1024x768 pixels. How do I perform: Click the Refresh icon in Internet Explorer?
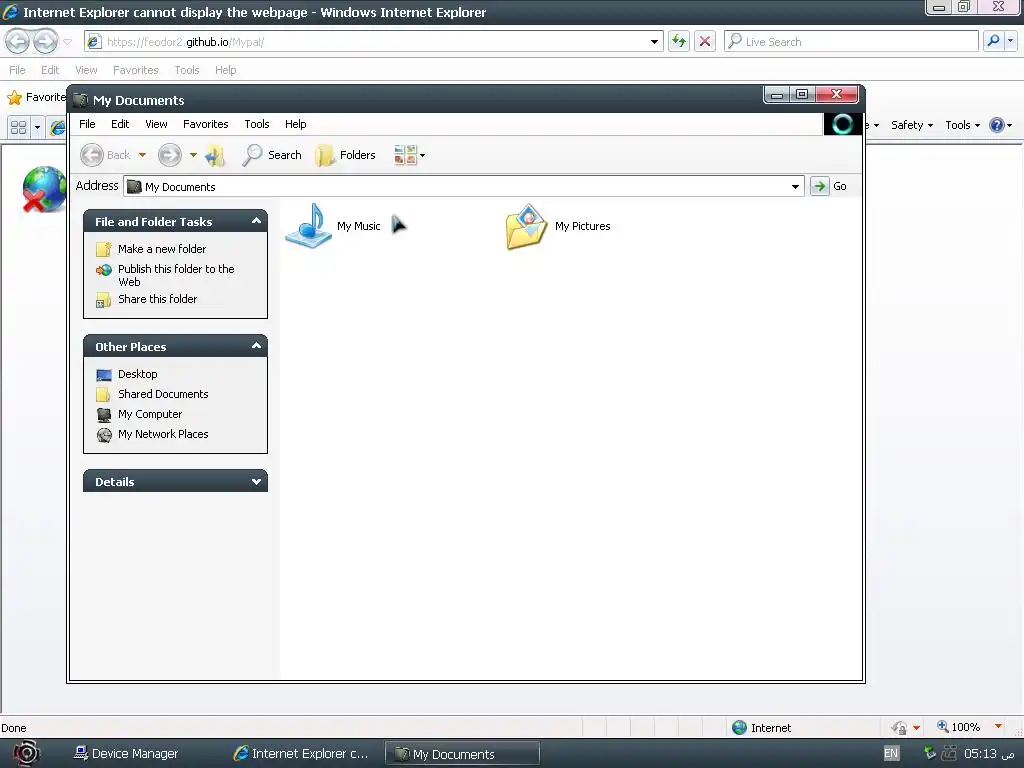[679, 42]
